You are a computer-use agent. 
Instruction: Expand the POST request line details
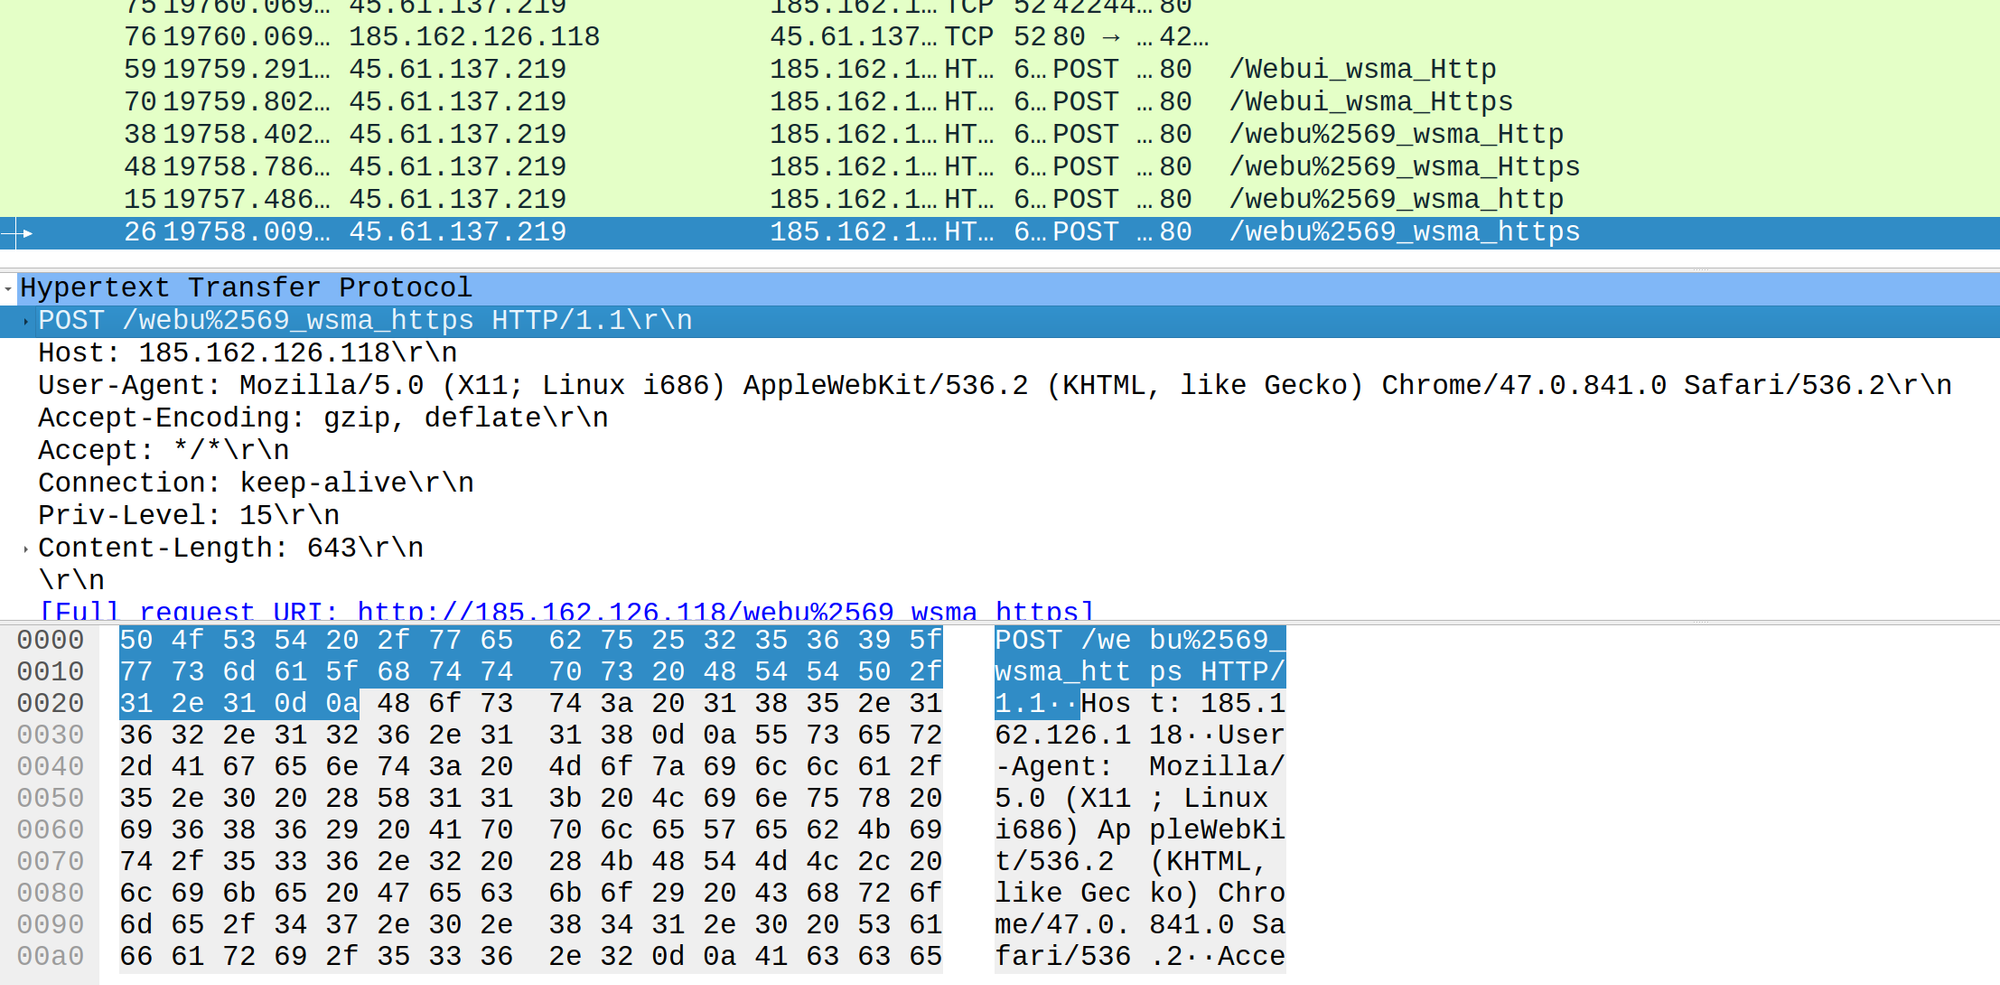[24, 321]
